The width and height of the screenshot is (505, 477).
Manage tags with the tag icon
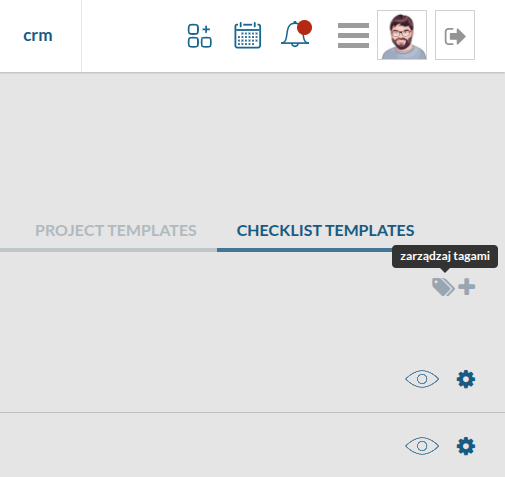coord(443,287)
